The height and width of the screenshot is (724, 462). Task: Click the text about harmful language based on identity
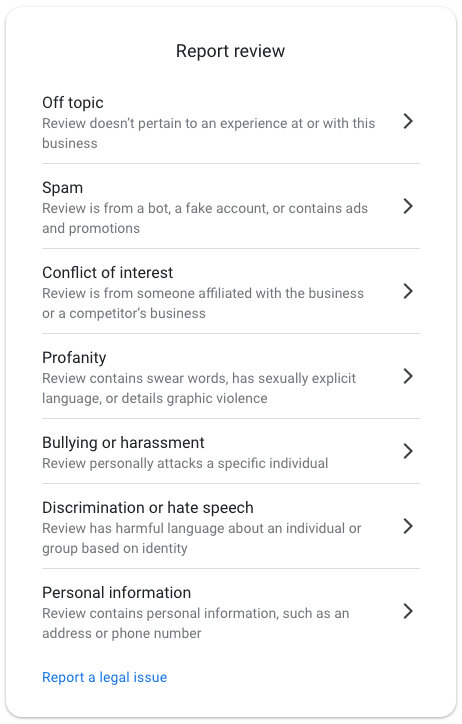click(x=202, y=538)
